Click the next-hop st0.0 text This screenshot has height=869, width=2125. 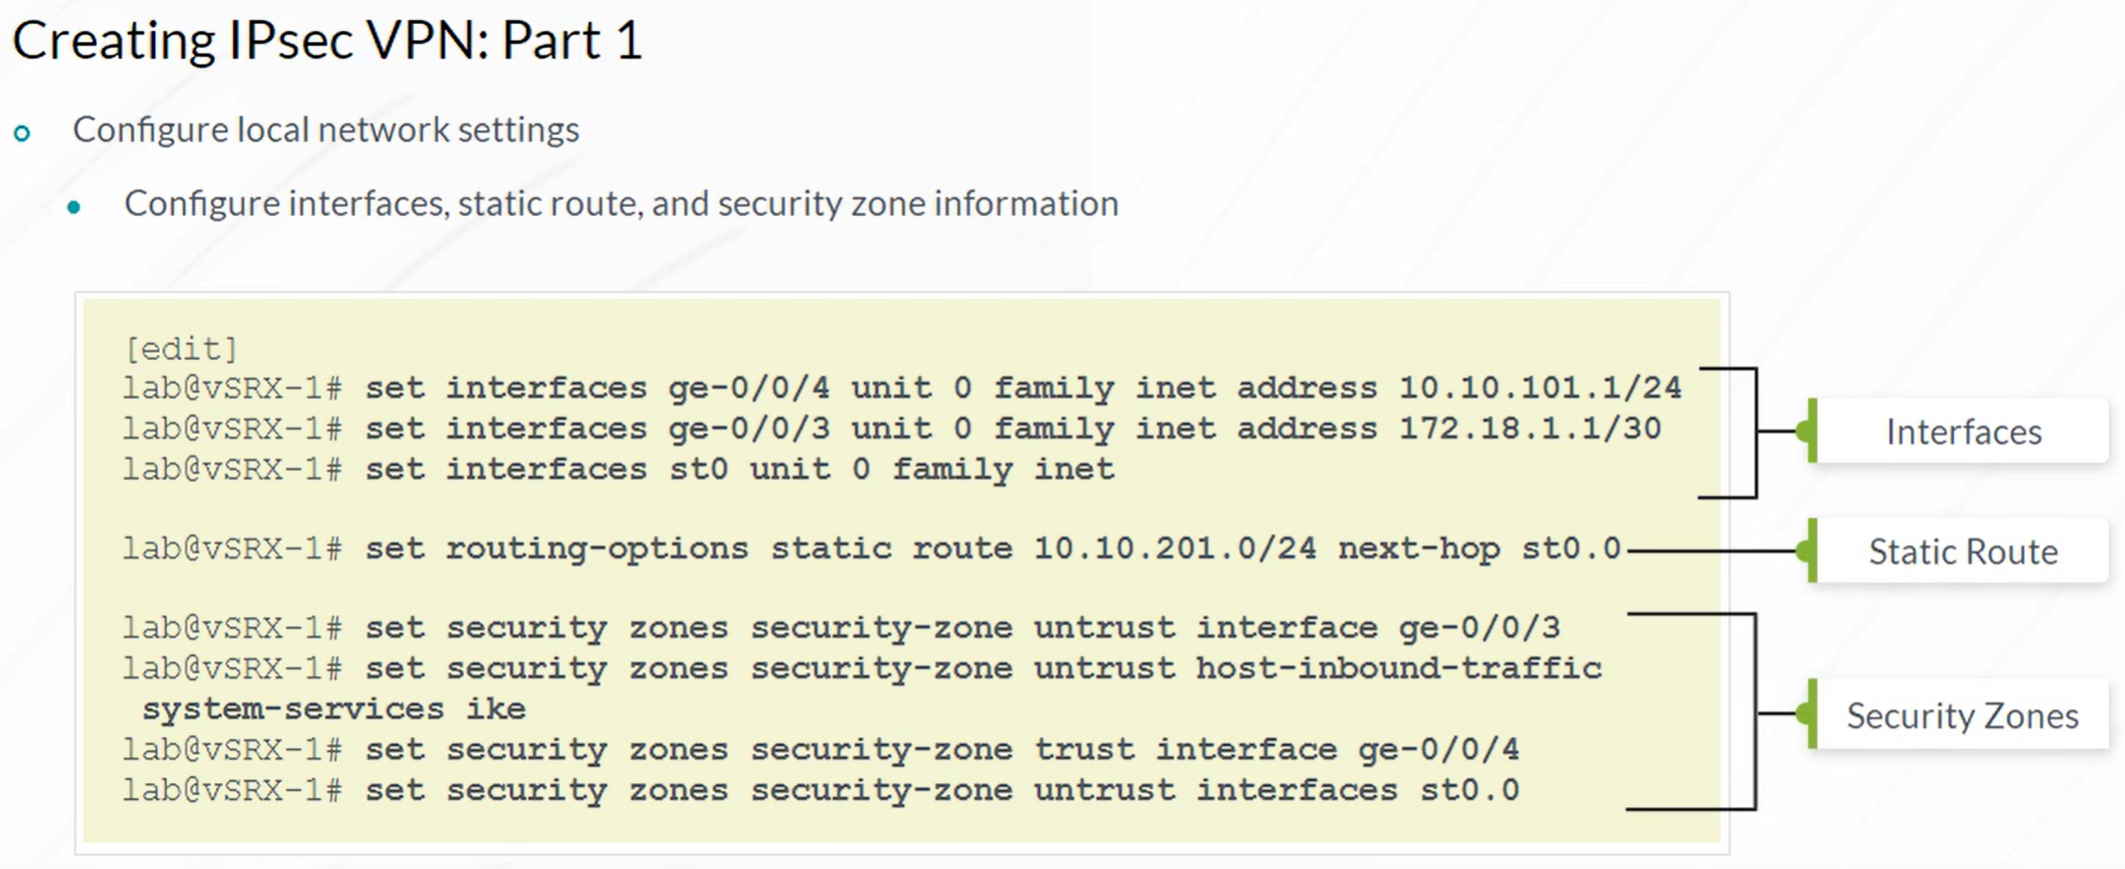click(x=1479, y=548)
